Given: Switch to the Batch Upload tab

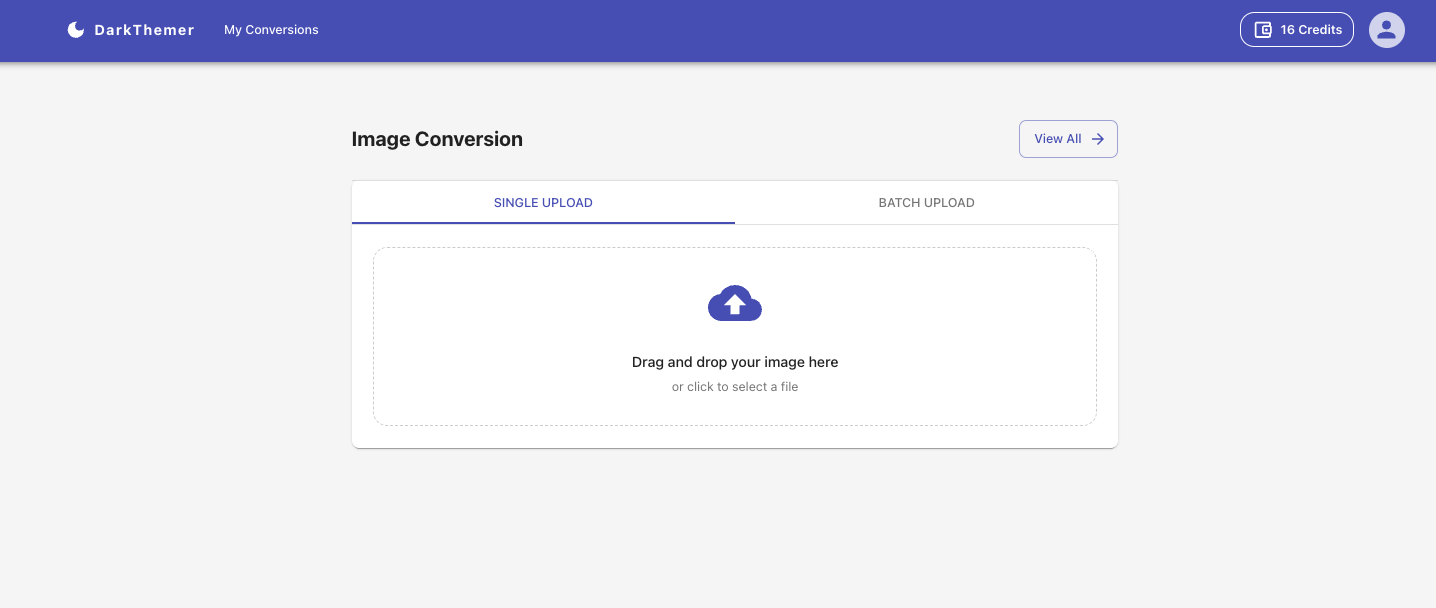Looking at the screenshot, I should (x=926, y=203).
